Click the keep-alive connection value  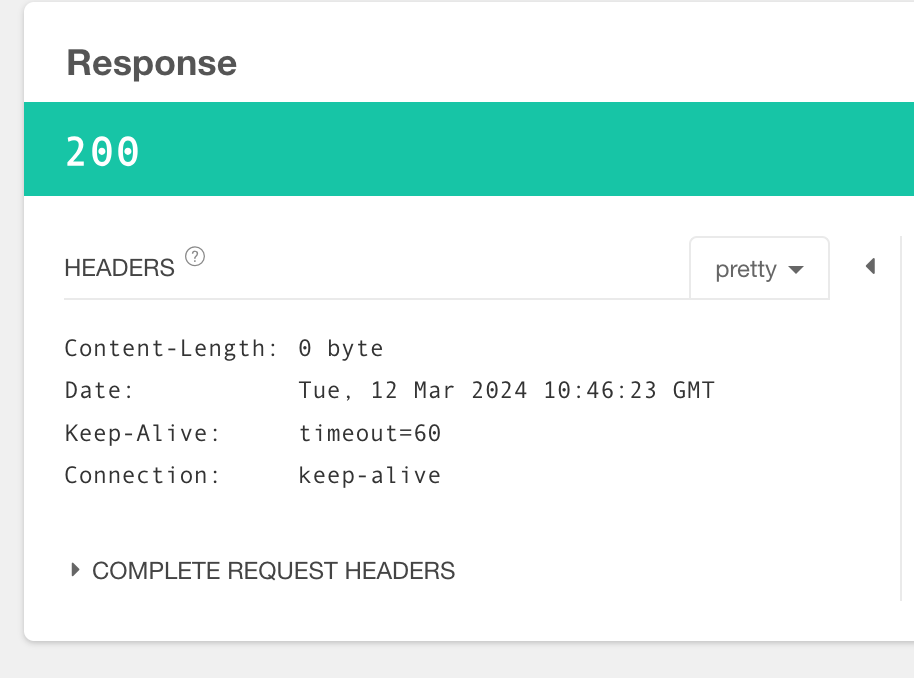(x=370, y=476)
